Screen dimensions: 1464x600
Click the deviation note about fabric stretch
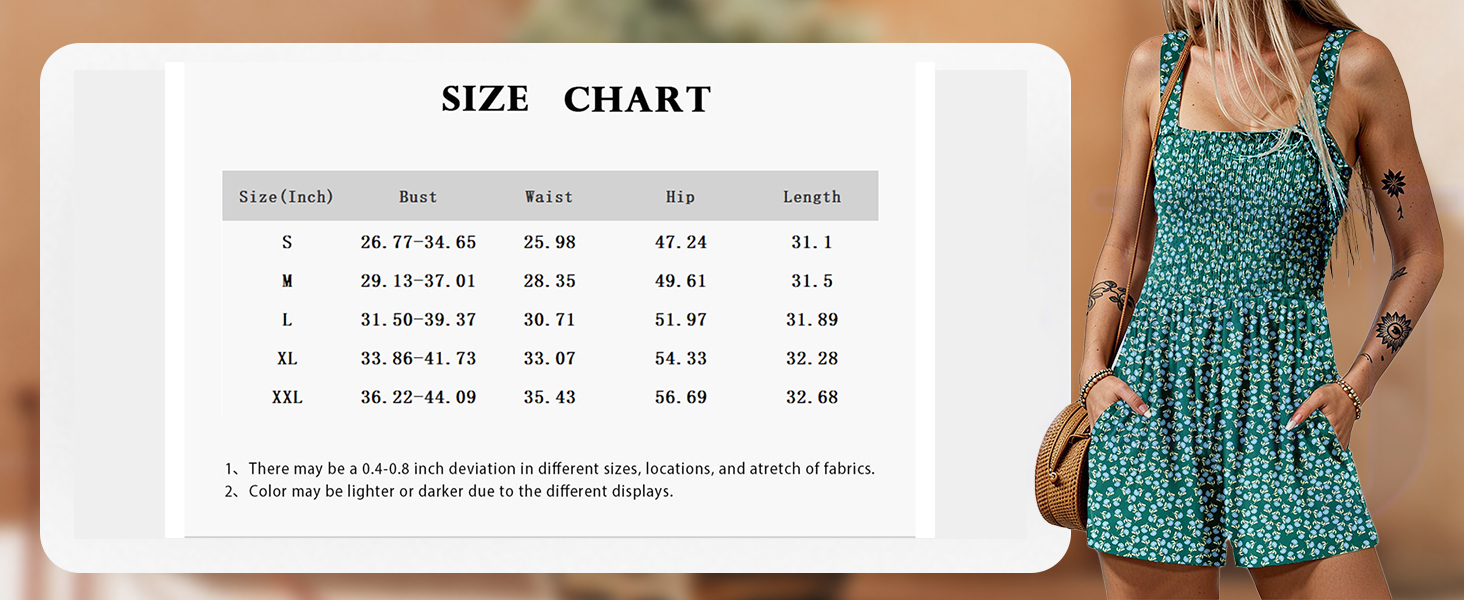tap(550, 468)
